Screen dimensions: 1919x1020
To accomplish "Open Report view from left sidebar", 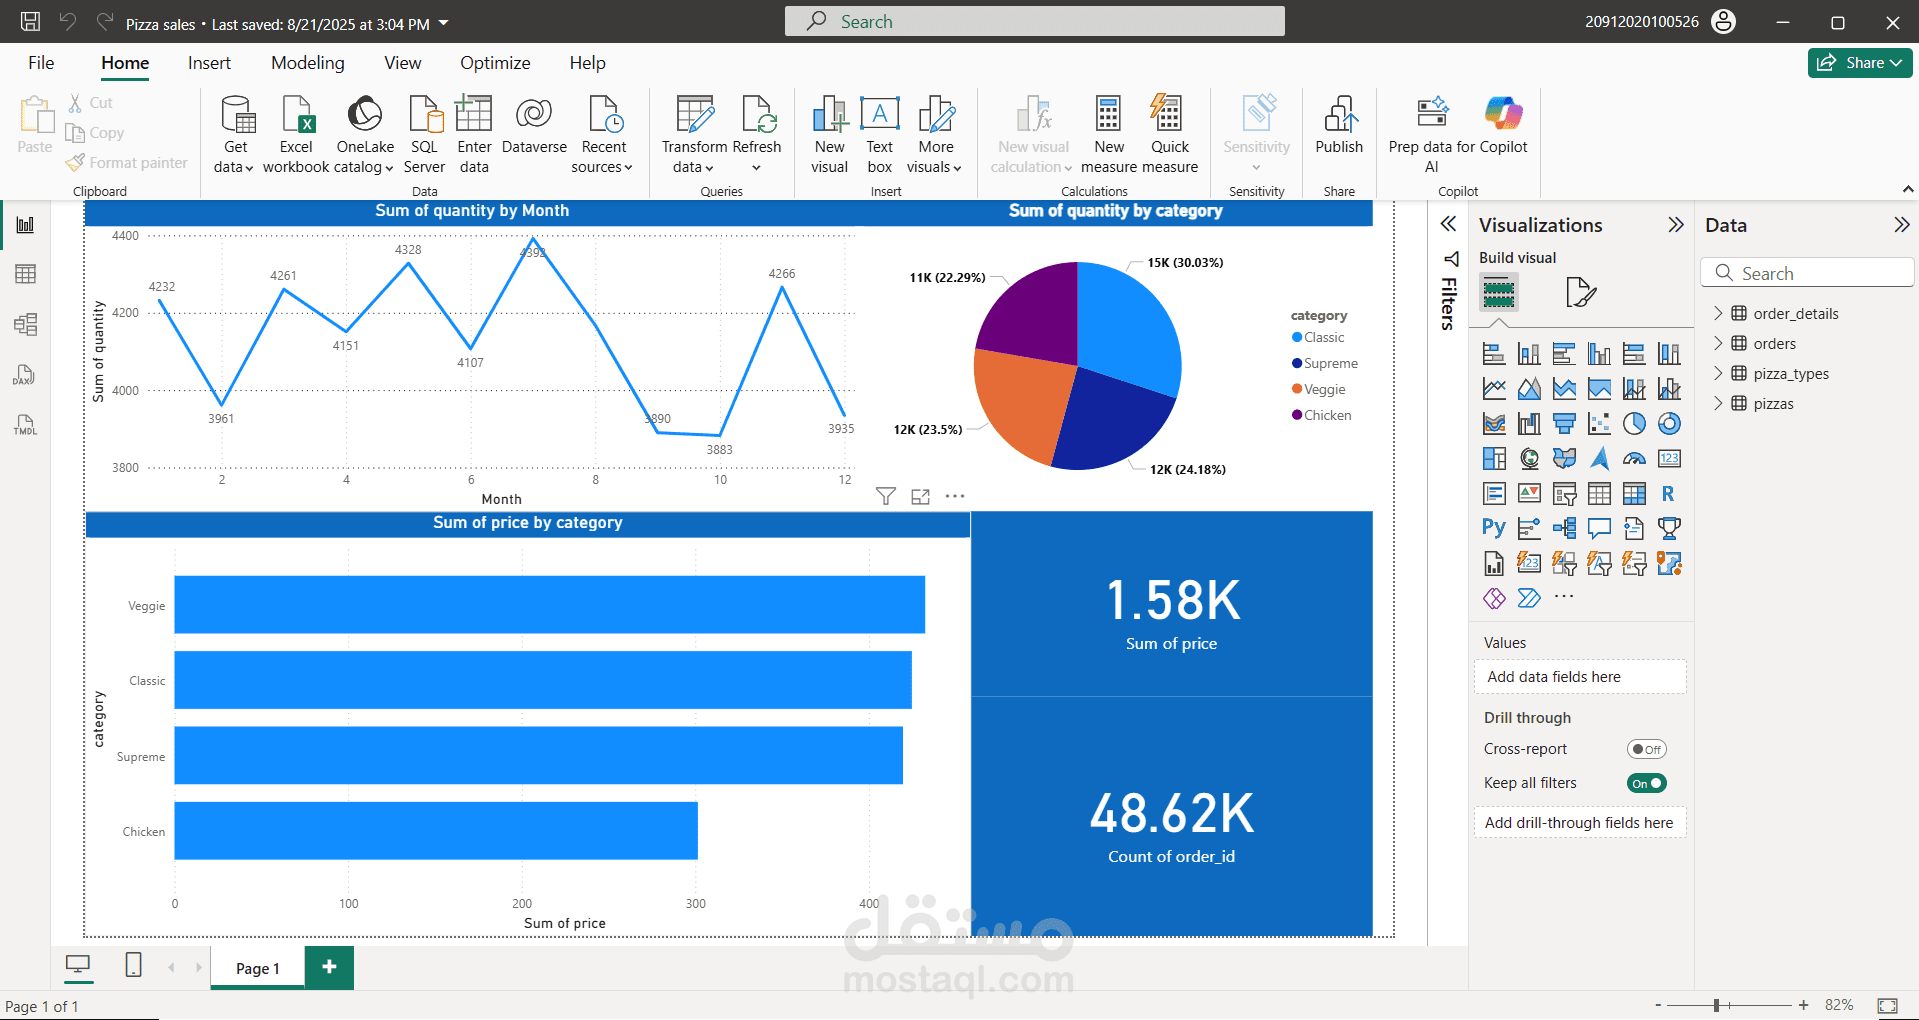I will [25, 225].
